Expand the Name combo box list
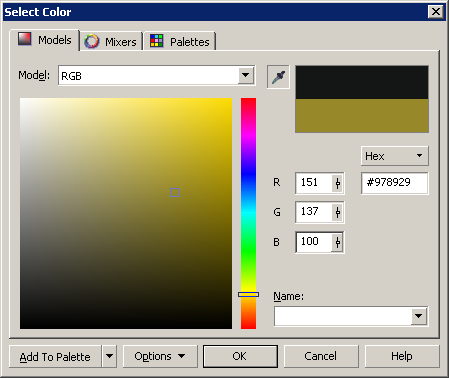 [419, 316]
